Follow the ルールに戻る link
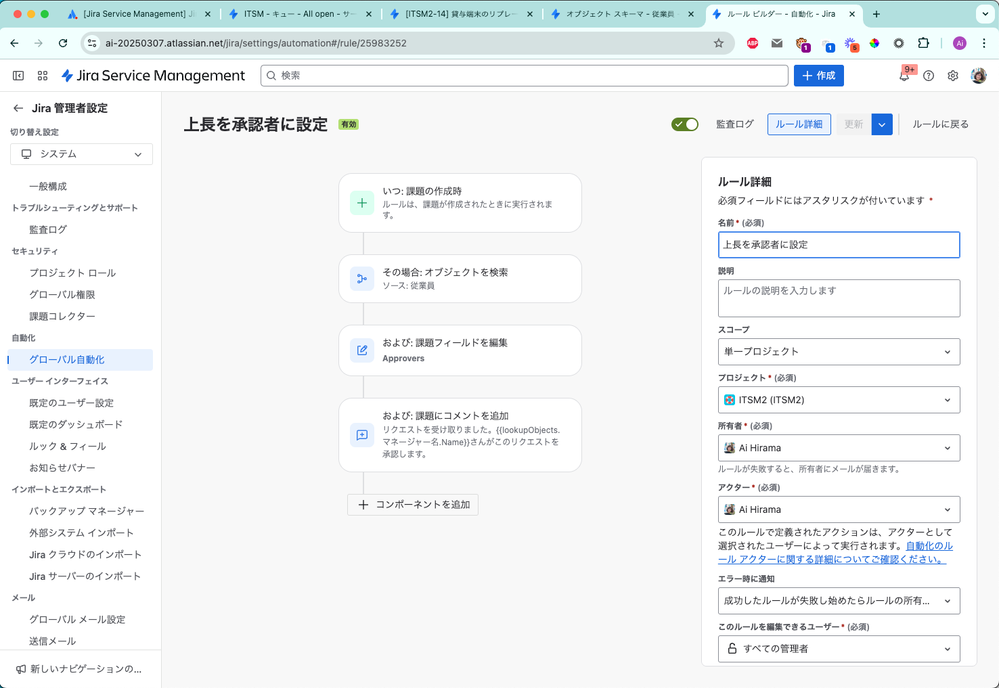Screen dimensions: 999x688 942,124
